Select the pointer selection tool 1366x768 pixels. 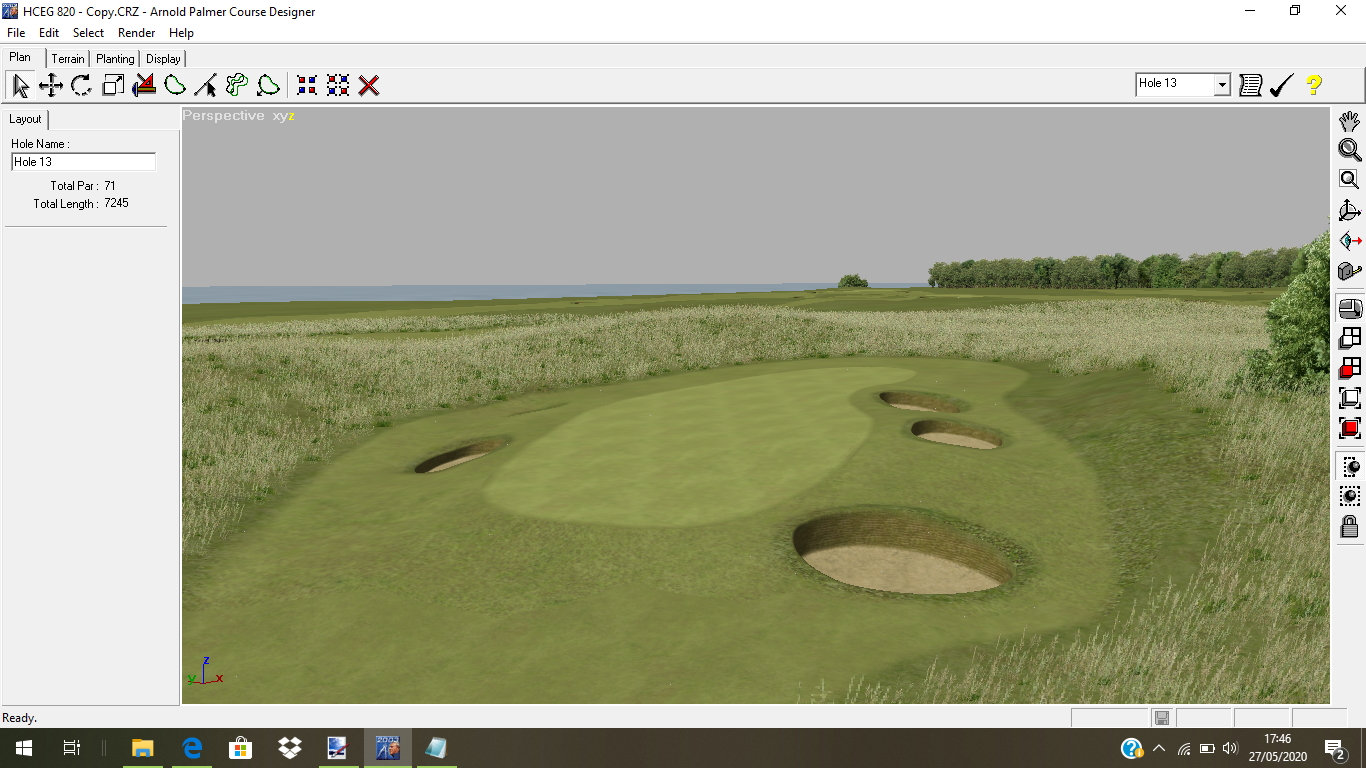coord(20,85)
